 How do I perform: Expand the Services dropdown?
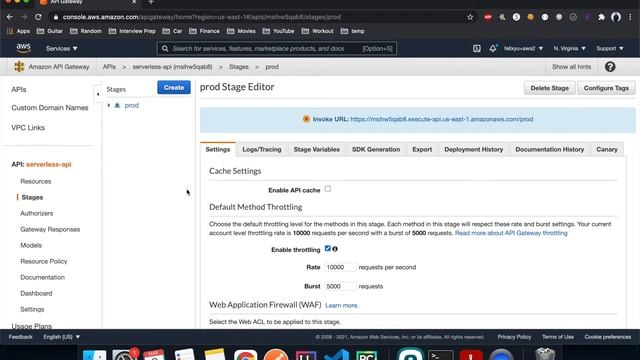pos(62,48)
